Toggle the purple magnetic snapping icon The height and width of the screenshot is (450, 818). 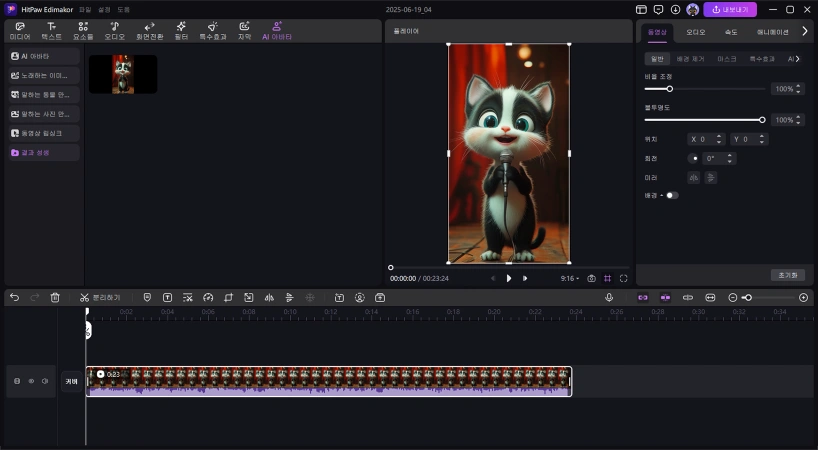[665, 297]
